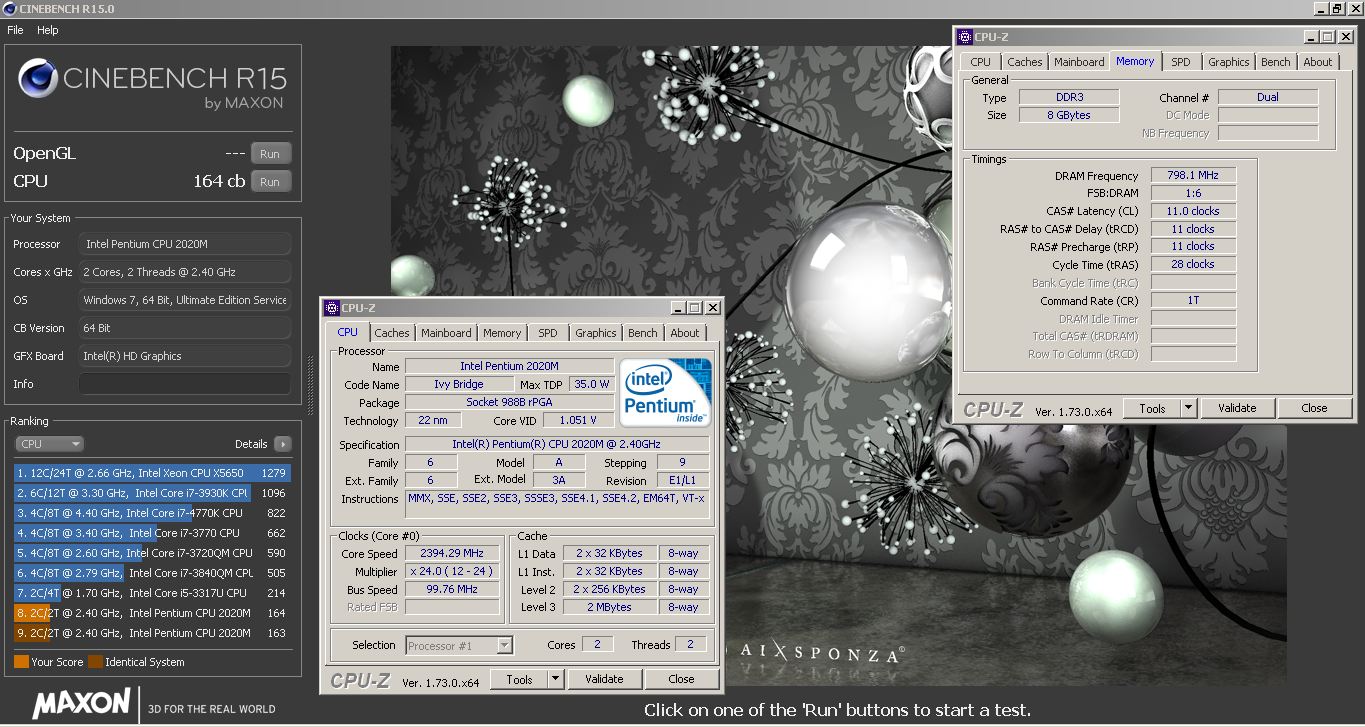Screen dimensions: 1365x727
Task: Open the File menu in Cinebench
Action: coord(15,30)
